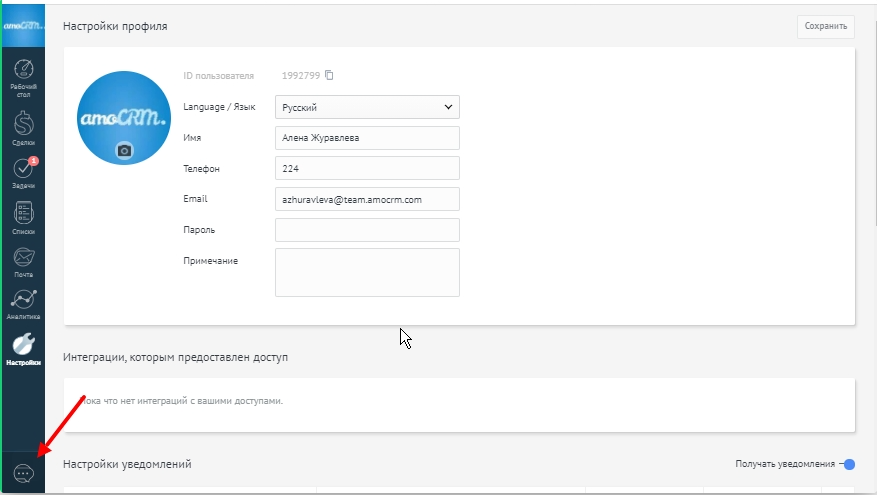Open the Списки lists icon
This screenshot has width=877, height=495.
pos(25,215)
